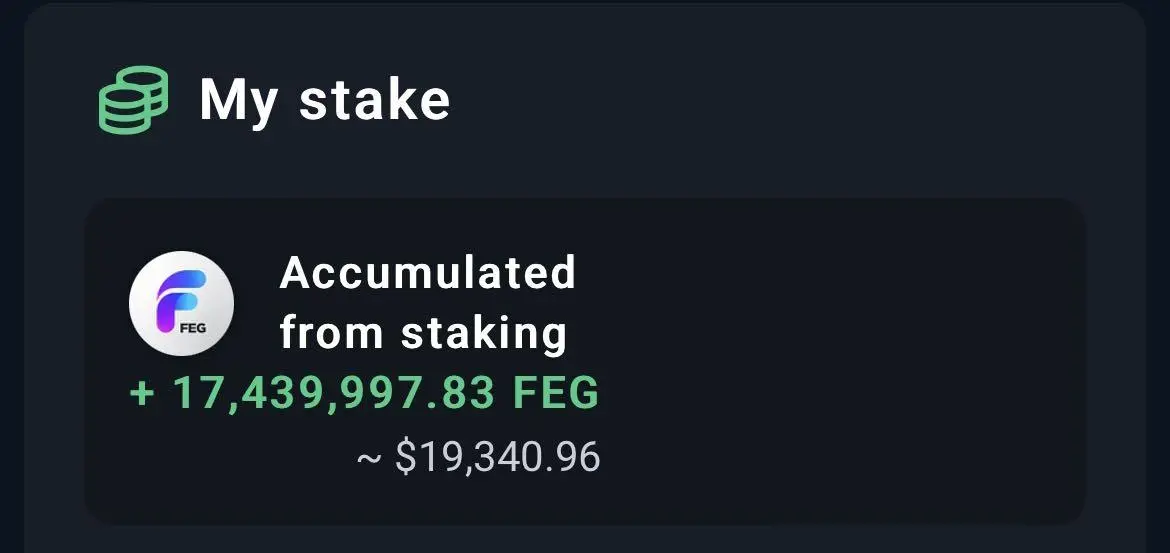Select the My stake heading
The image size is (1170, 553).
[325, 100]
